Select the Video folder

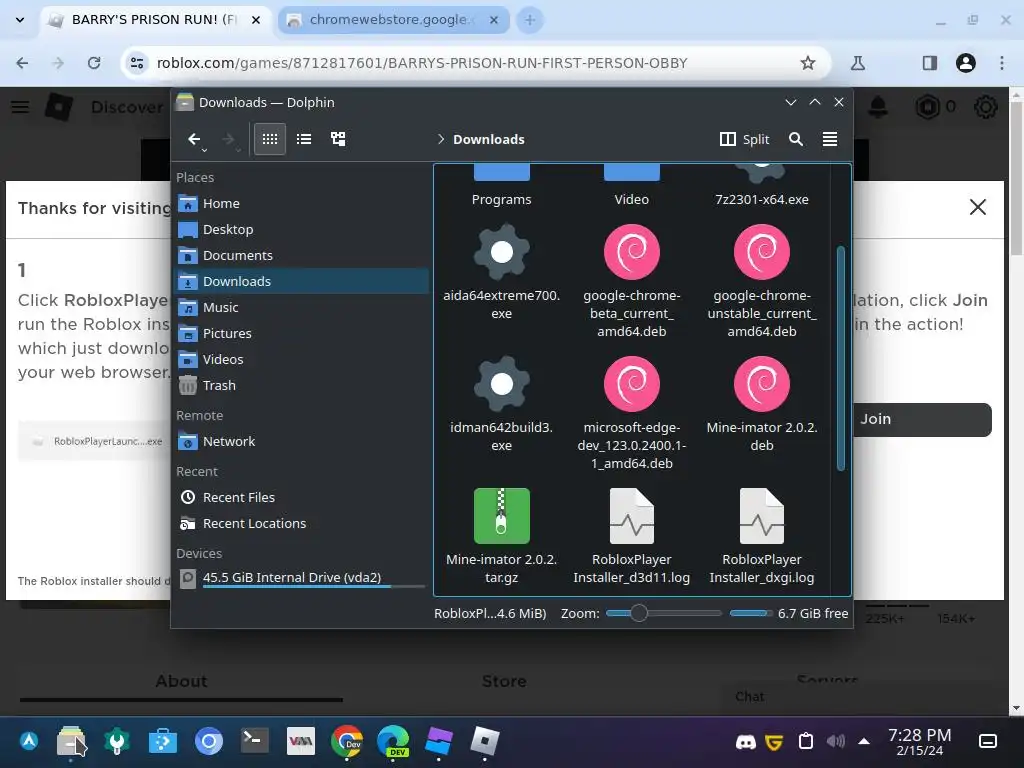pos(632,187)
